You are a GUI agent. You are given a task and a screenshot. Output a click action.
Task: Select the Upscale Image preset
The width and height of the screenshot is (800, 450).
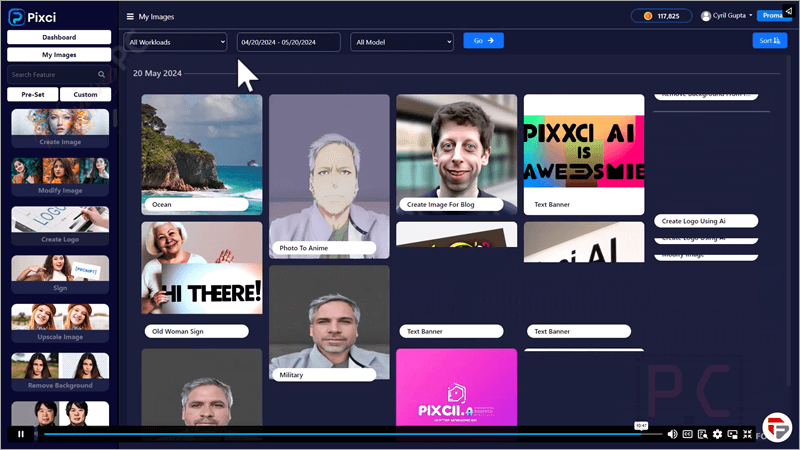[x=60, y=323]
